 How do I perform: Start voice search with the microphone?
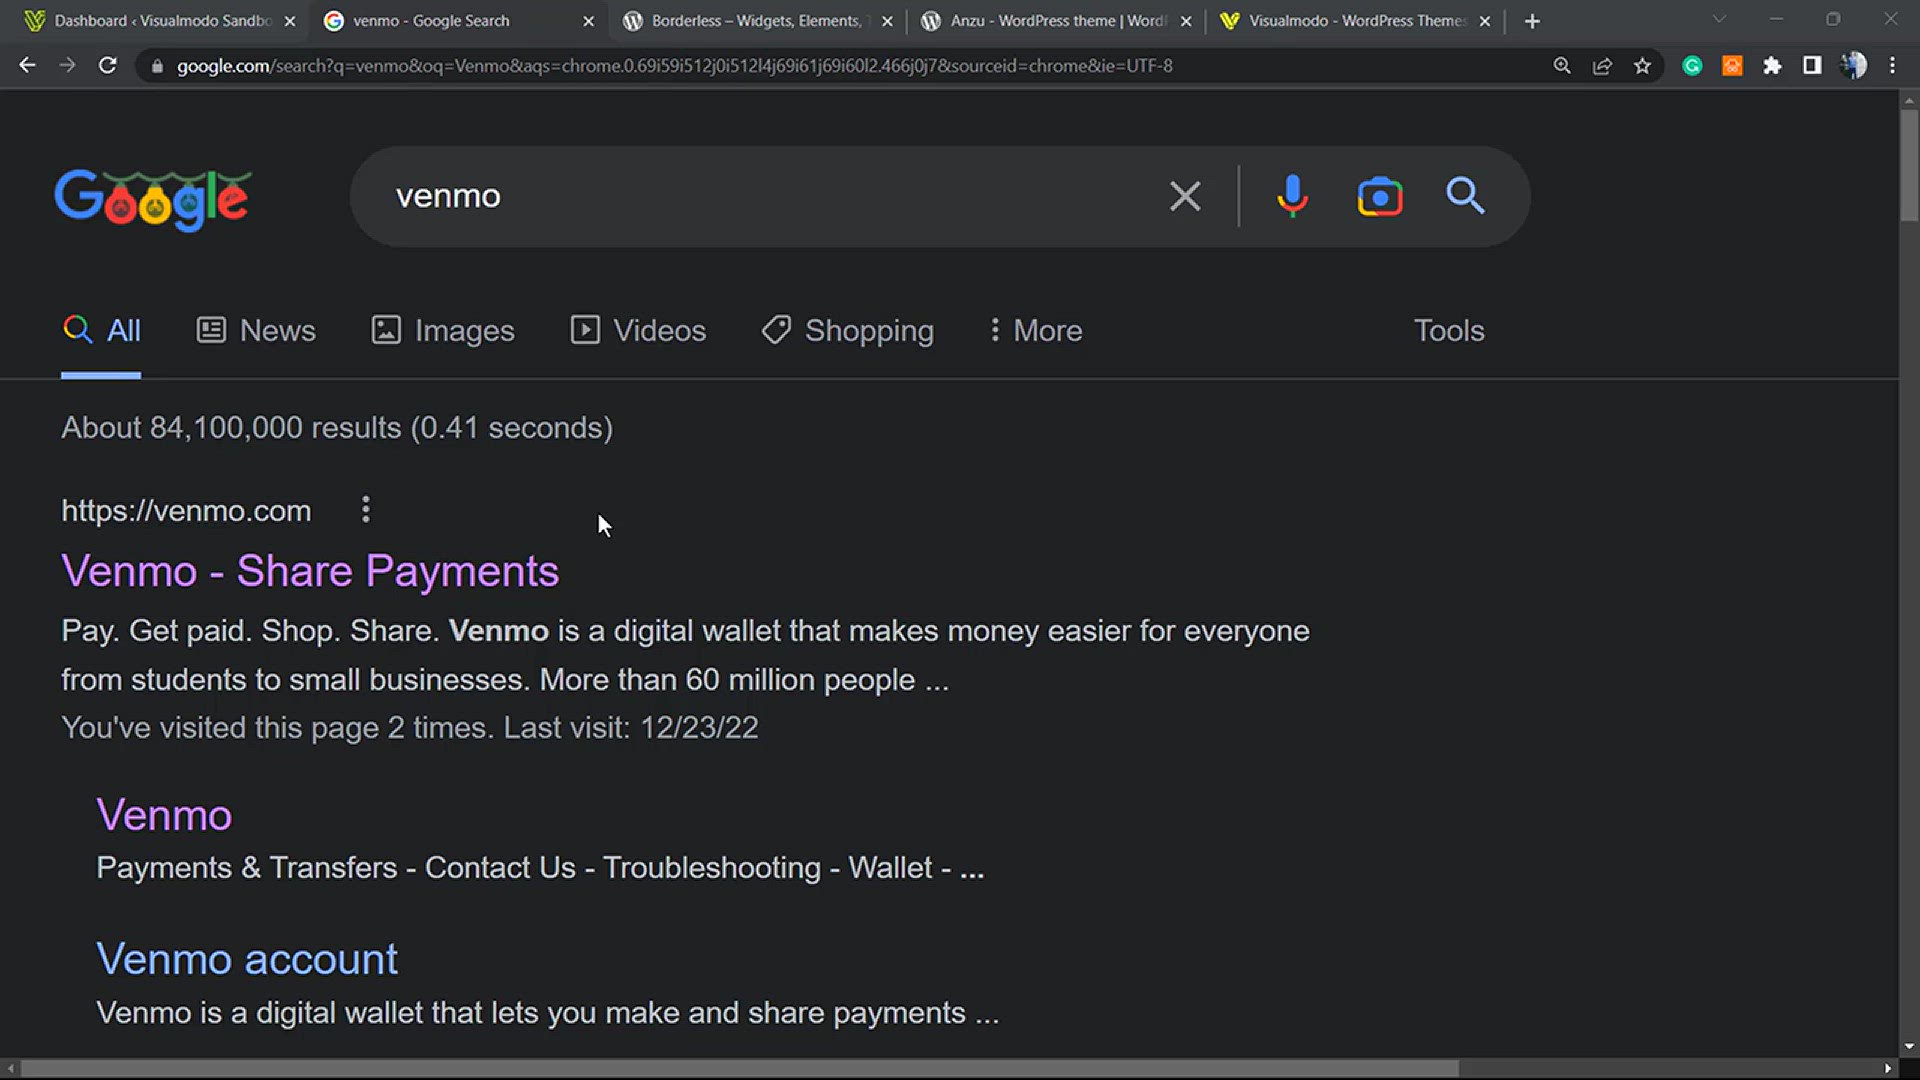(1292, 196)
